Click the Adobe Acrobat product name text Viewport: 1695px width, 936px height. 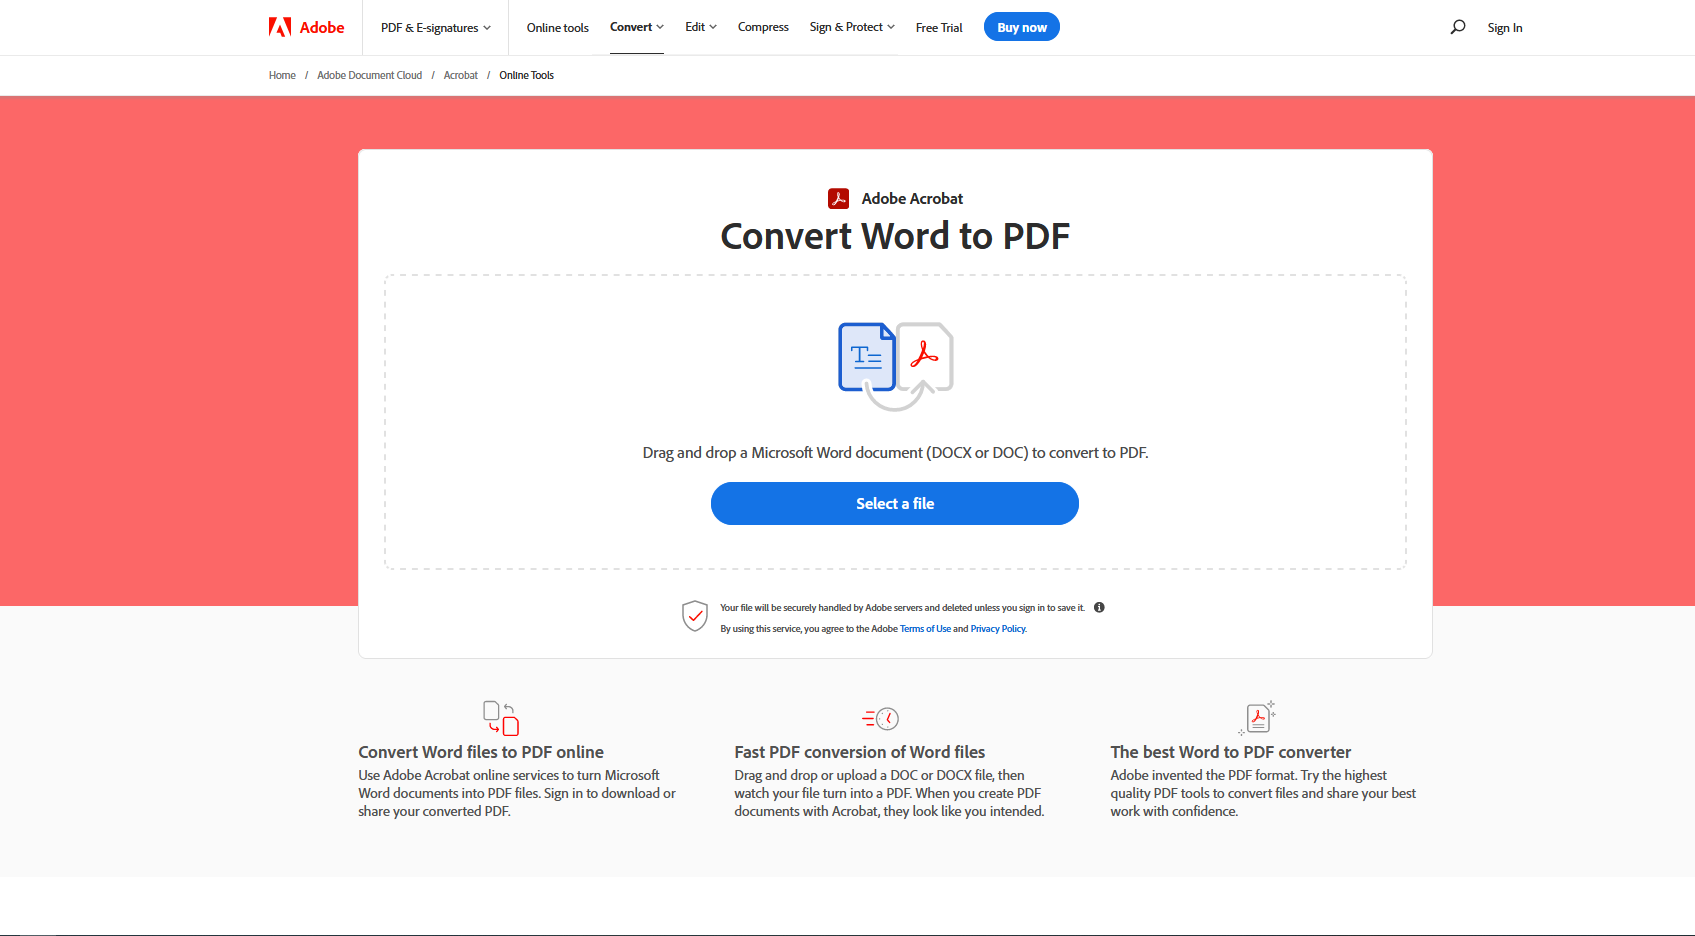(912, 199)
